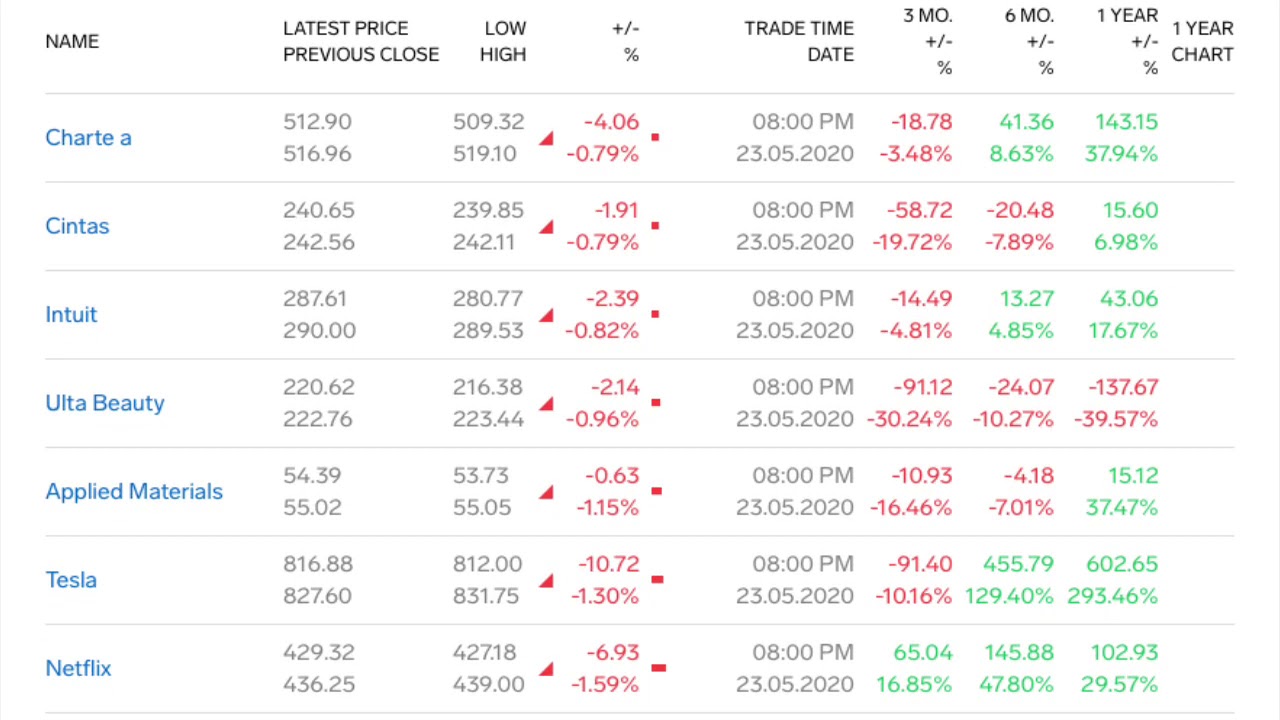1280x720 pixels.
Task: Click red triangle marker in Netflix row
Action: point(546,670)
